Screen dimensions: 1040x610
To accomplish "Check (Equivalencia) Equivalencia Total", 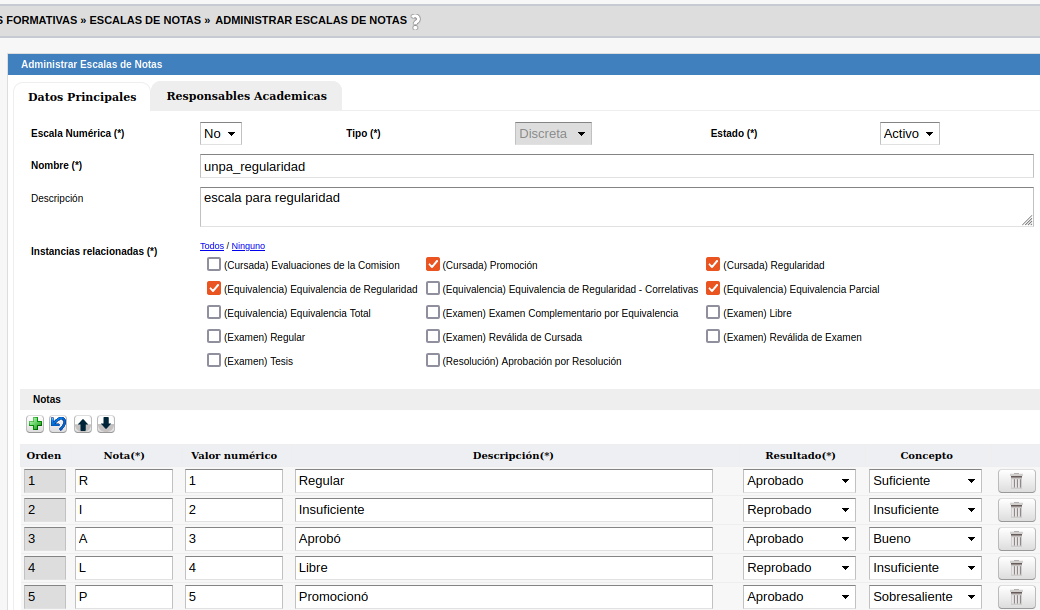I will [x=214, y=312].
